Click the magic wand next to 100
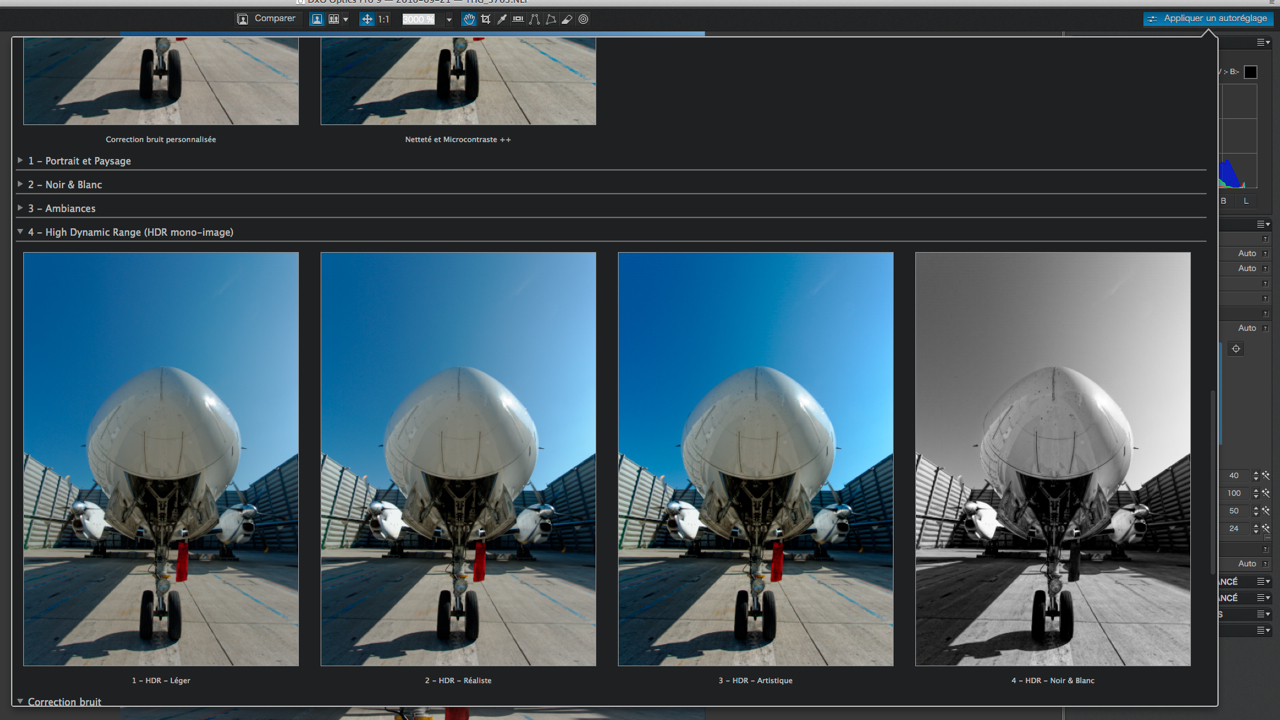1280x720 pixels. coord(1265,493)
